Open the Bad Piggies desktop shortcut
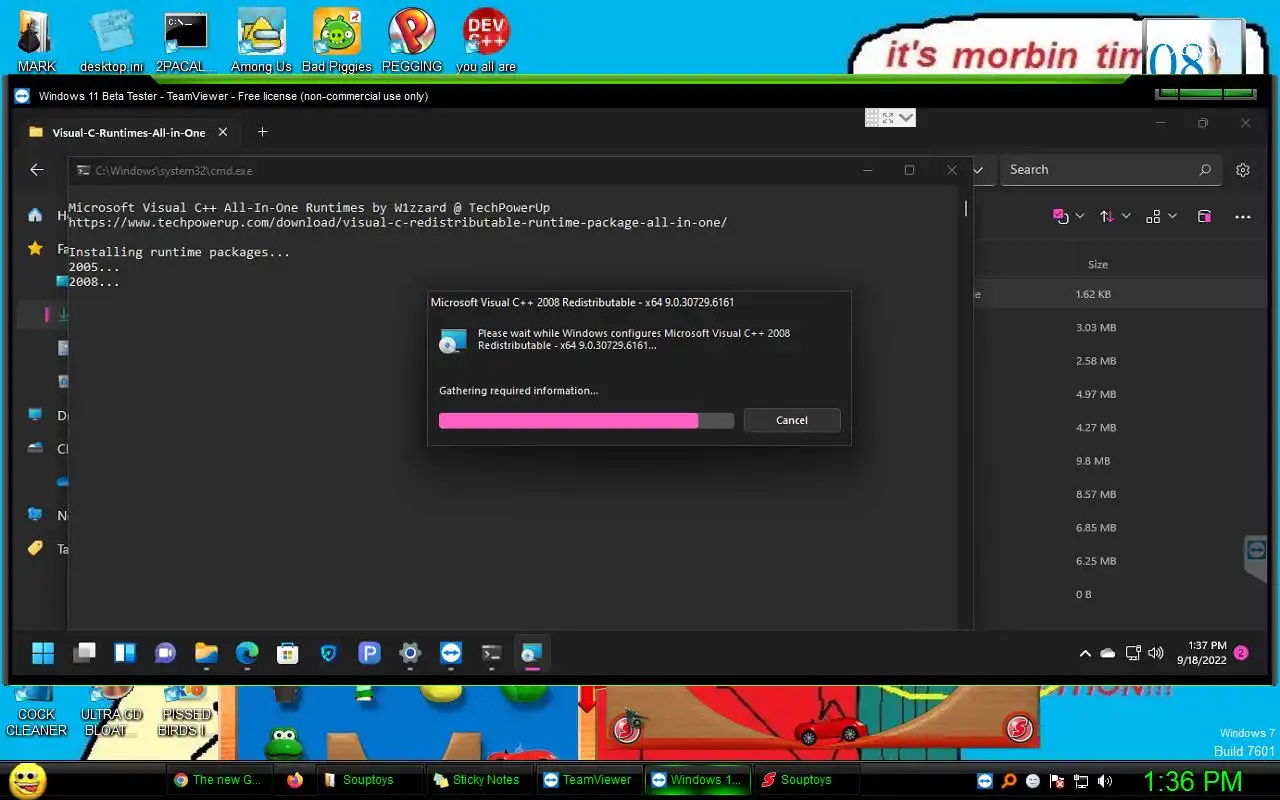This screenshot has width=1280, height=800. point(337,41)
